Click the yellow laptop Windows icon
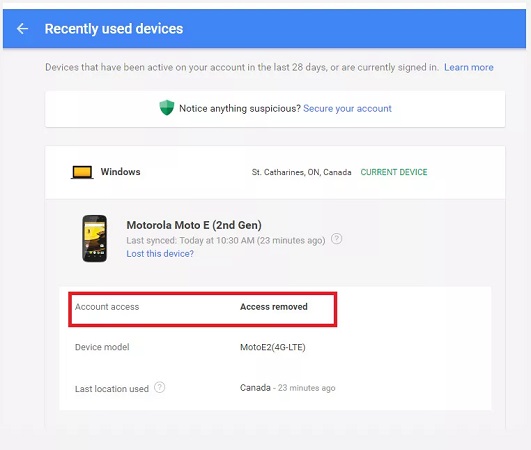This screenshot has width=531, height=450. point(82,172)
